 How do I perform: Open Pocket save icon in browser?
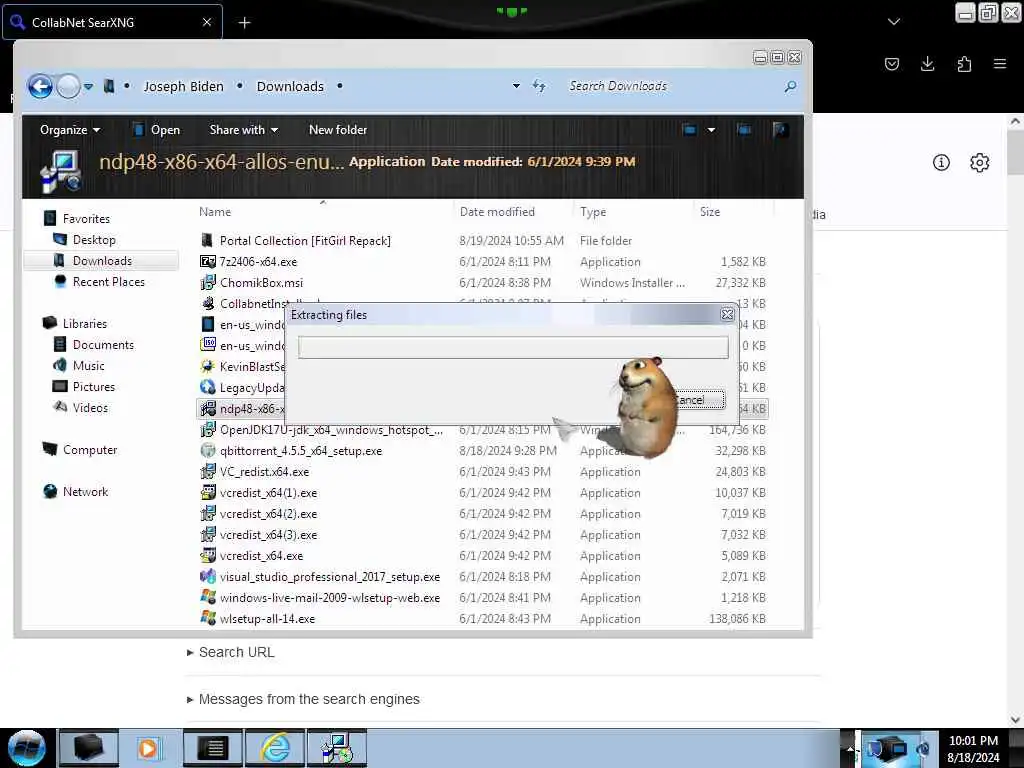(x=891, y=64)
